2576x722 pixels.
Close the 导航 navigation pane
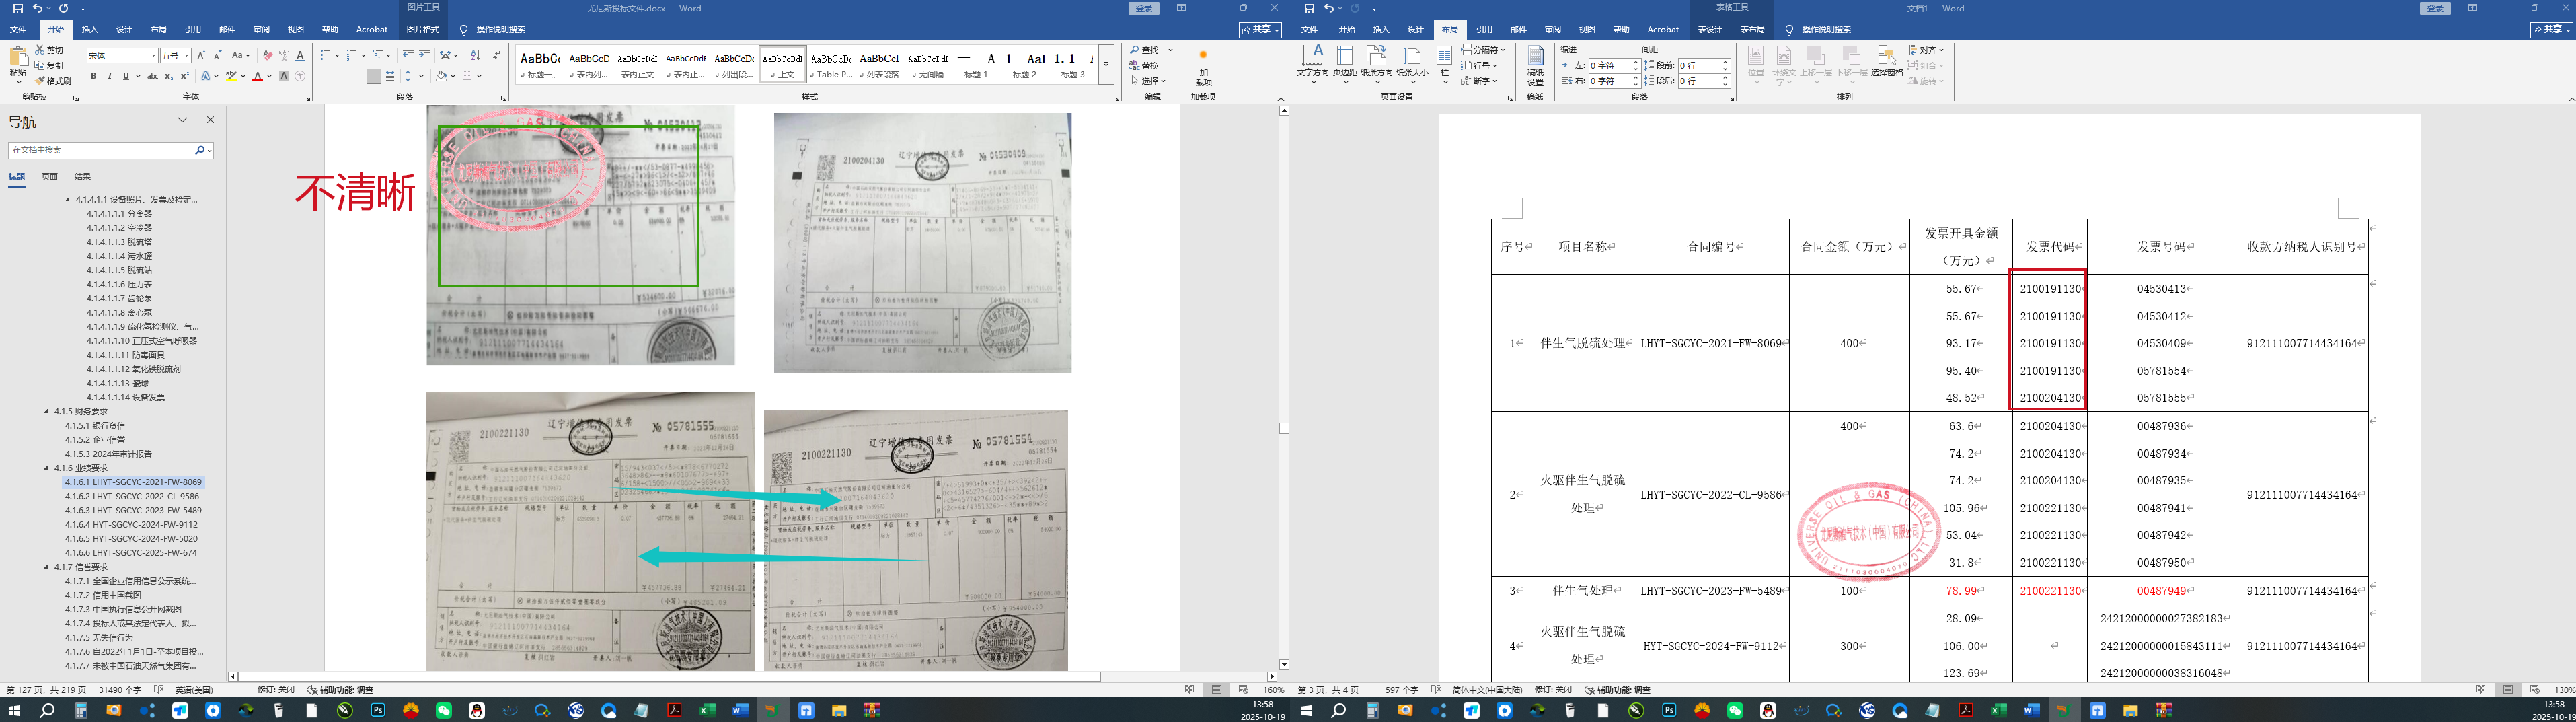pos(210,120)
